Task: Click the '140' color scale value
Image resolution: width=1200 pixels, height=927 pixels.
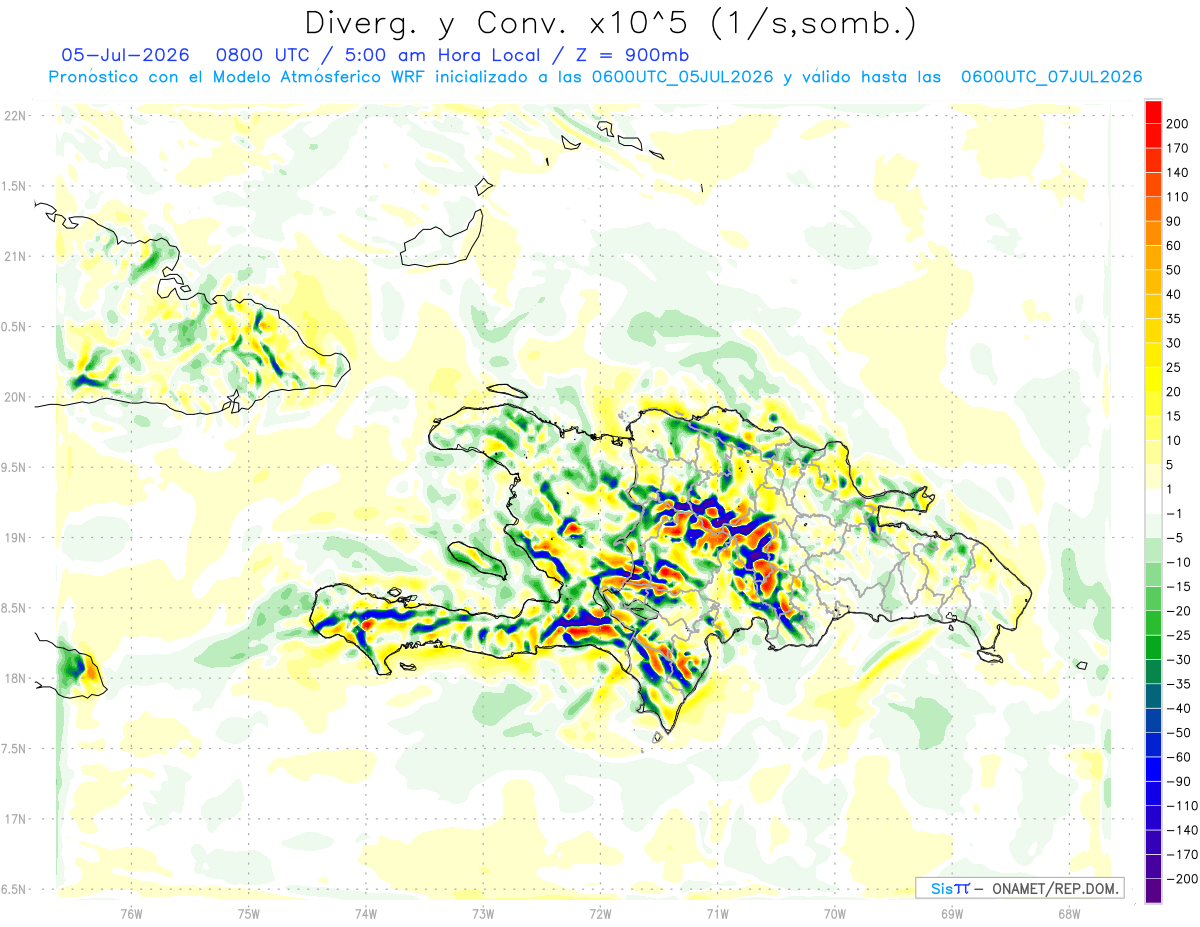Action: 1179,173
